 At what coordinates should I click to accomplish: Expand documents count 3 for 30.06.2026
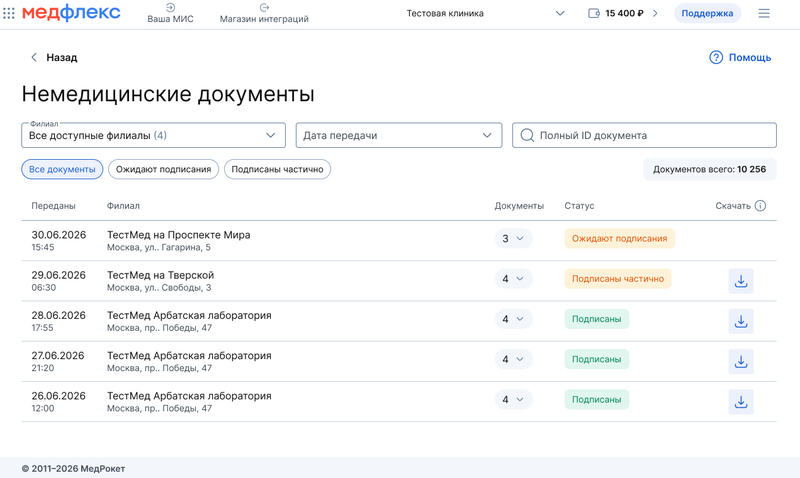[513, 238]
